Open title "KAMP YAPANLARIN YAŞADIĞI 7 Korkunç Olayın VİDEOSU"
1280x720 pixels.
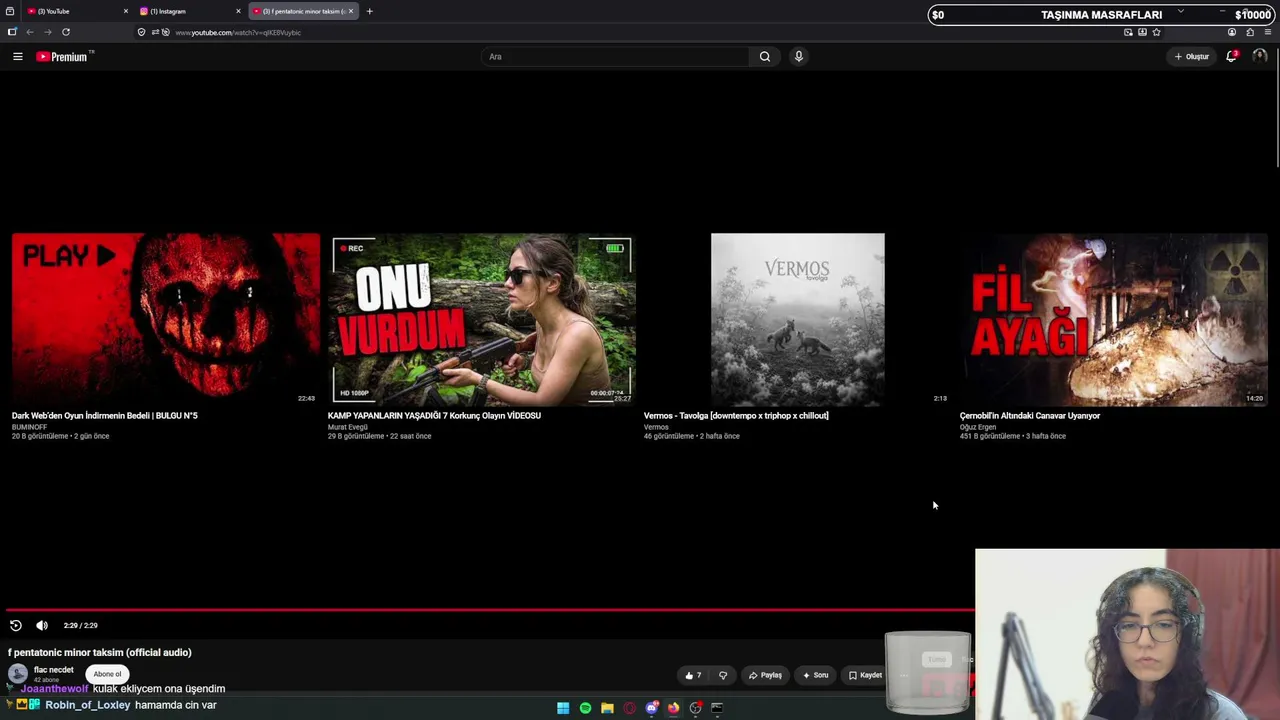pyautogui.click(x=434, y=416)
